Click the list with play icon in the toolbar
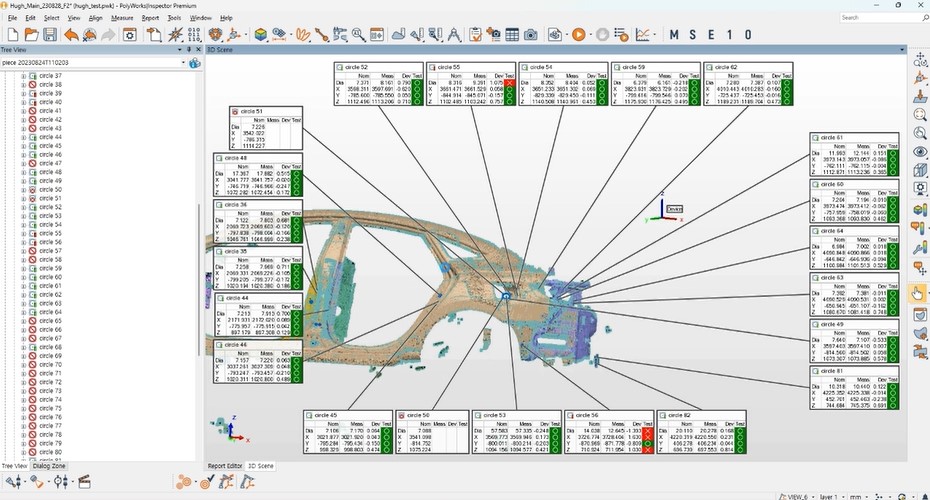The image size is (930, 500). [621, 35]
